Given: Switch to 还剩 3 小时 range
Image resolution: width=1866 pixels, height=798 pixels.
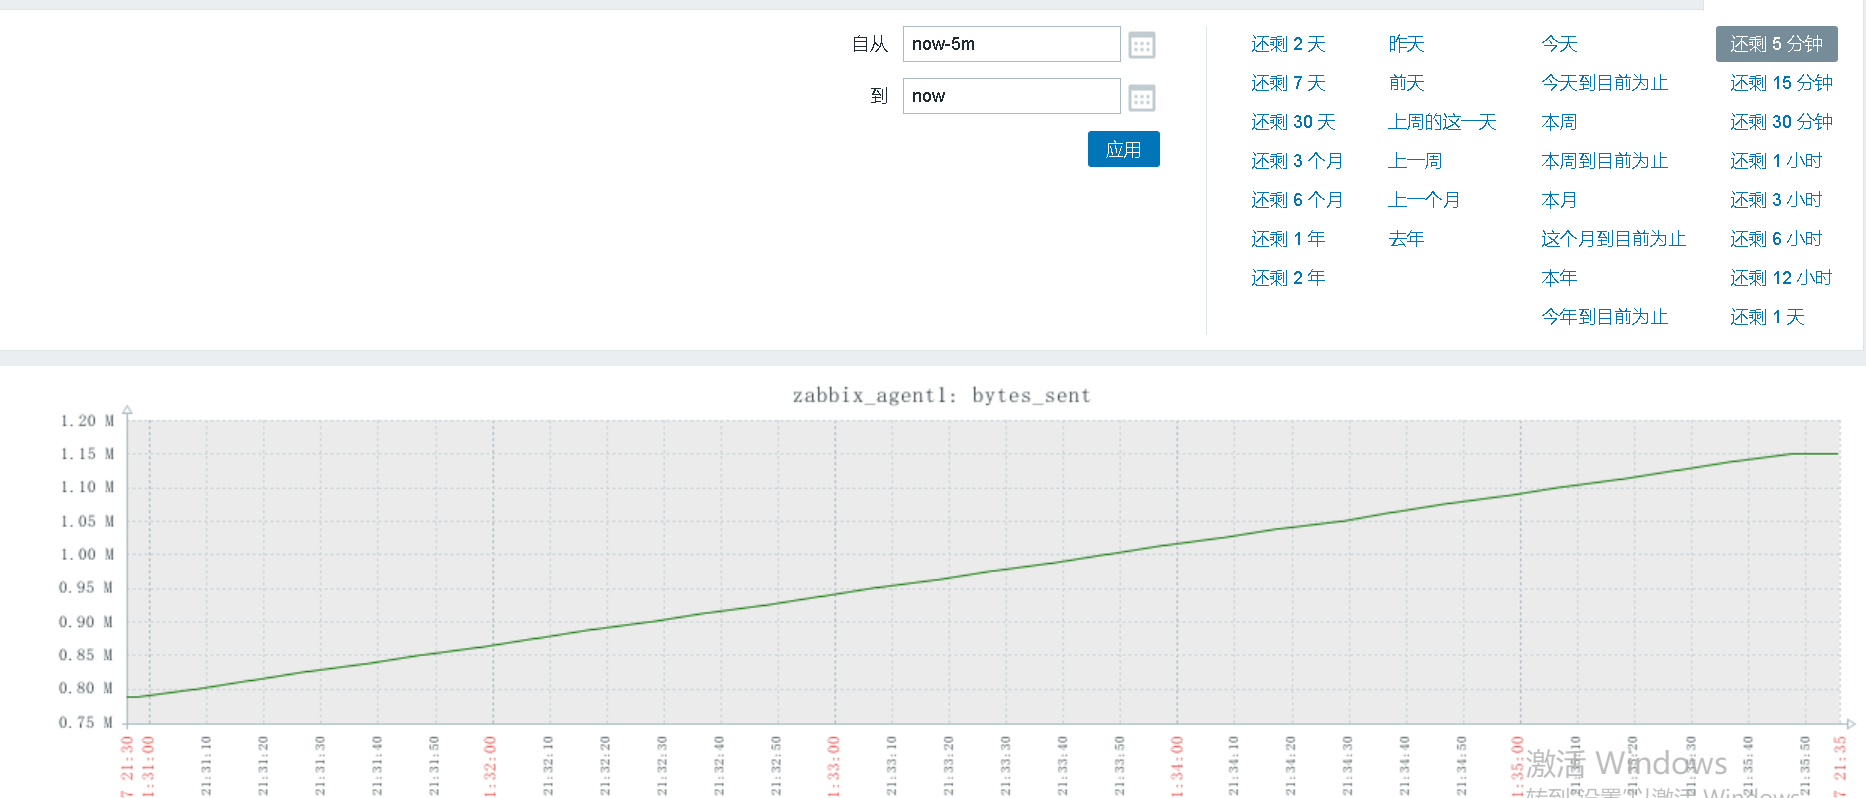Looking at the screenshot, I should point(1776,200).
